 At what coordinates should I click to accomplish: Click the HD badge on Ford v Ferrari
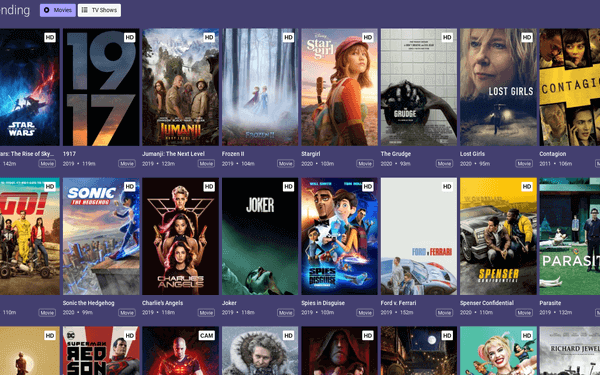(447, 187)
